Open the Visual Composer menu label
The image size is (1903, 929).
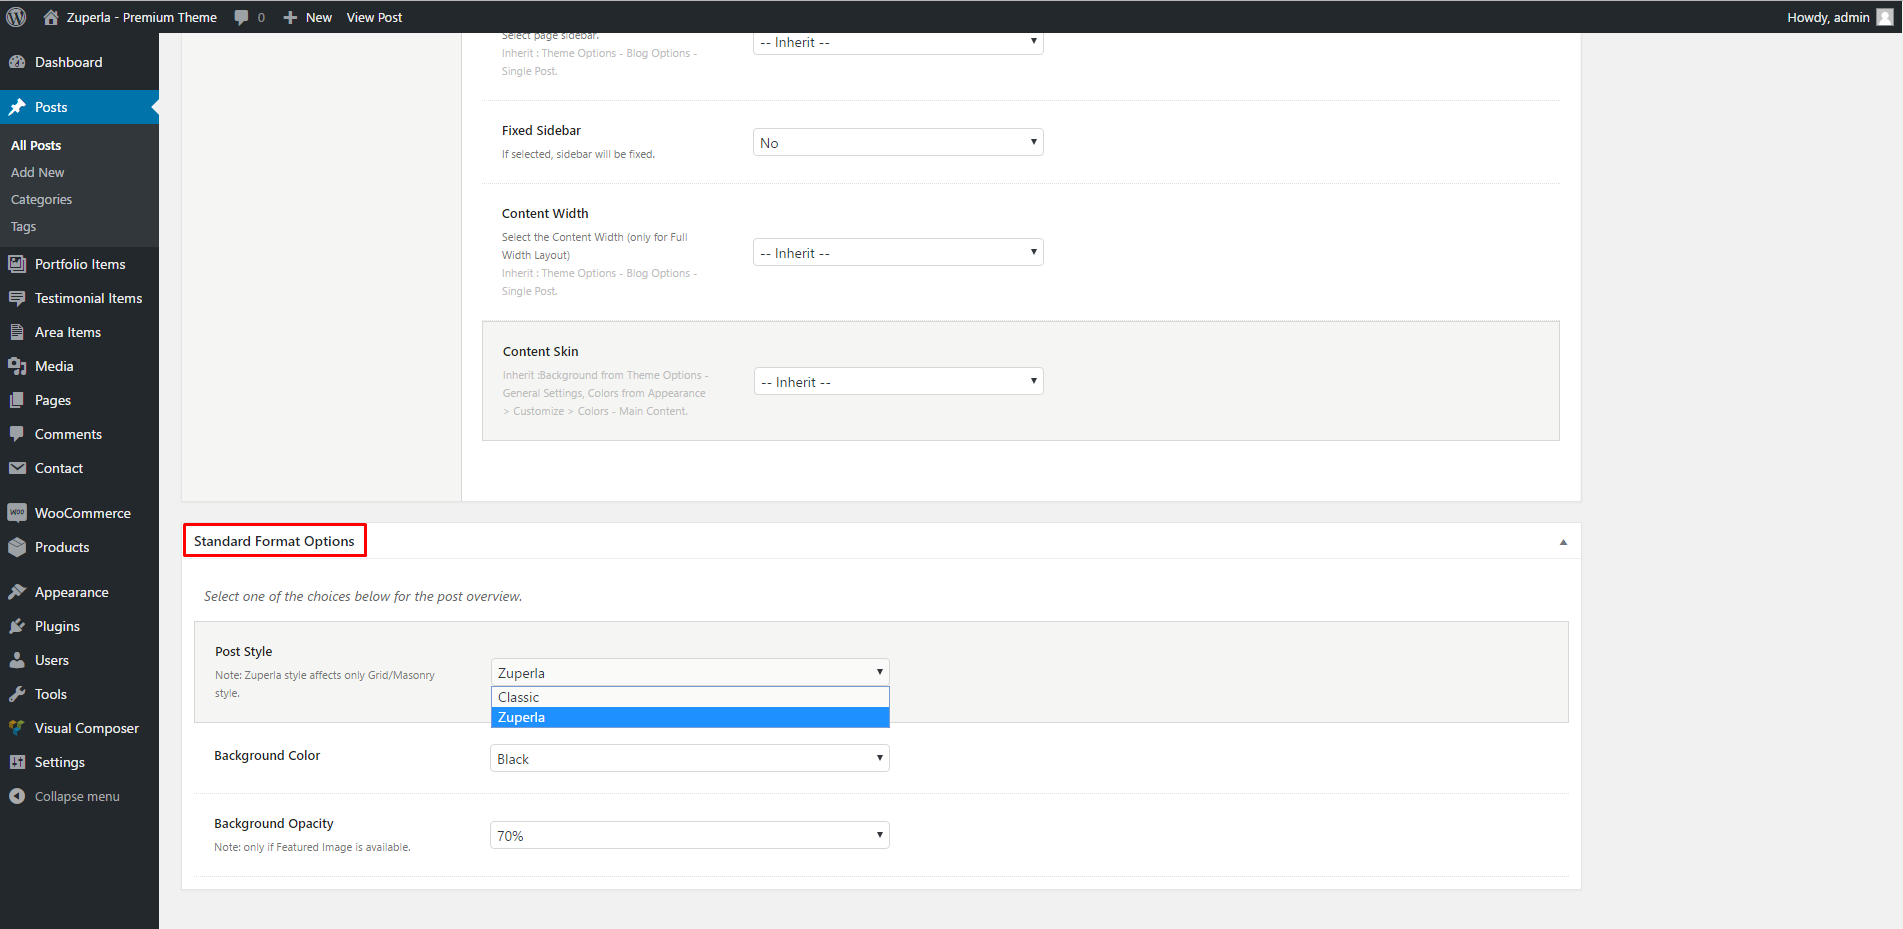click(x=87, y=728)
